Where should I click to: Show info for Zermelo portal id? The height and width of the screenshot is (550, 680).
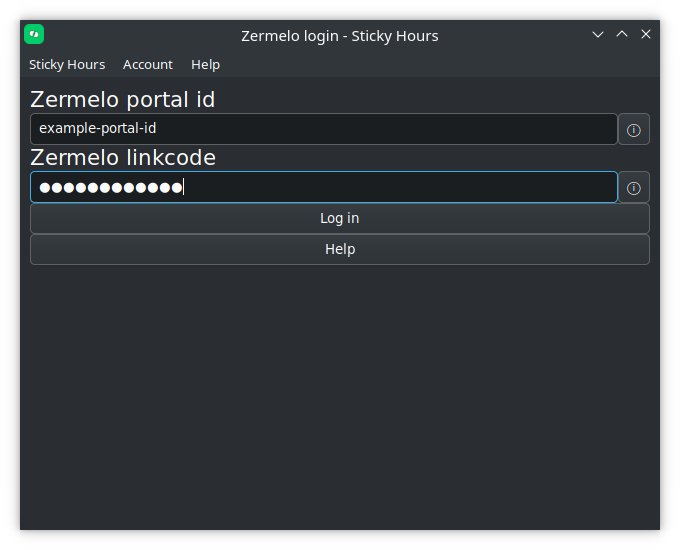(x=634, y=129)
